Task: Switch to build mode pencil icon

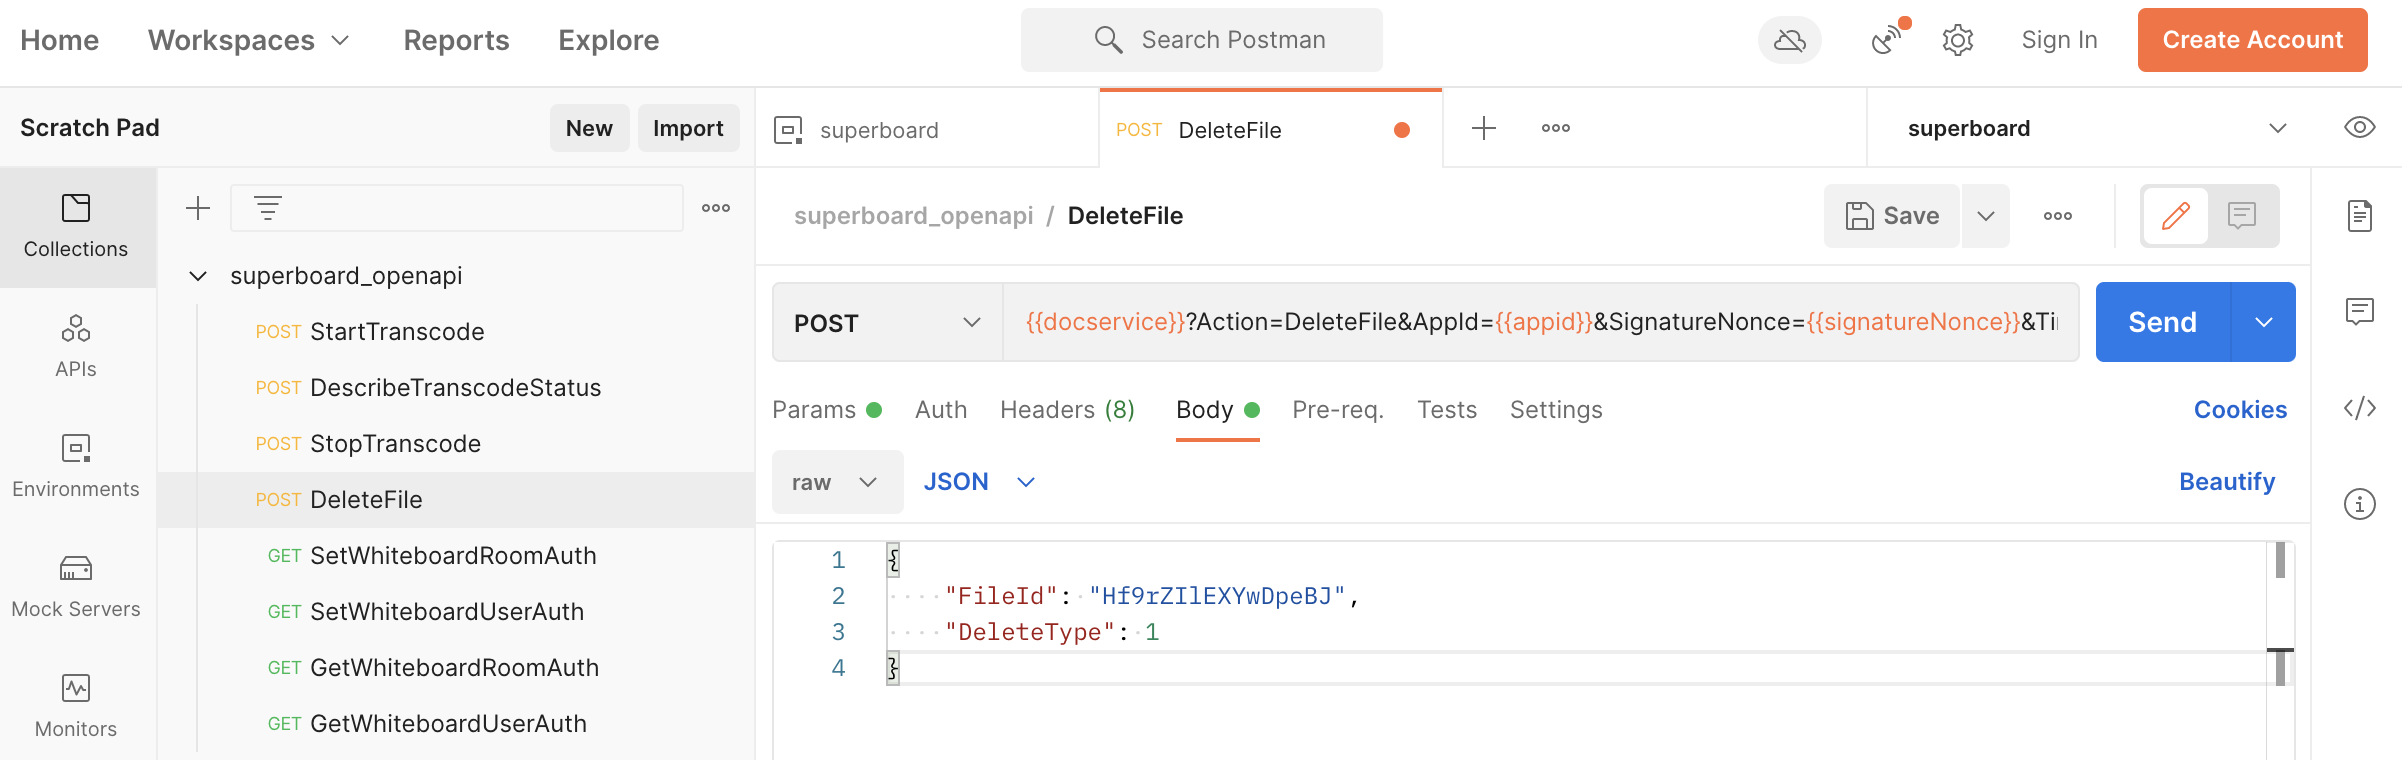Action: [2176, 216]
